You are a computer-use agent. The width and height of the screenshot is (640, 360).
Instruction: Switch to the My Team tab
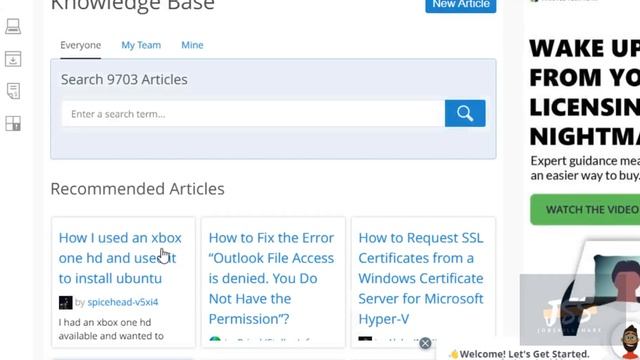coord(141,45)
